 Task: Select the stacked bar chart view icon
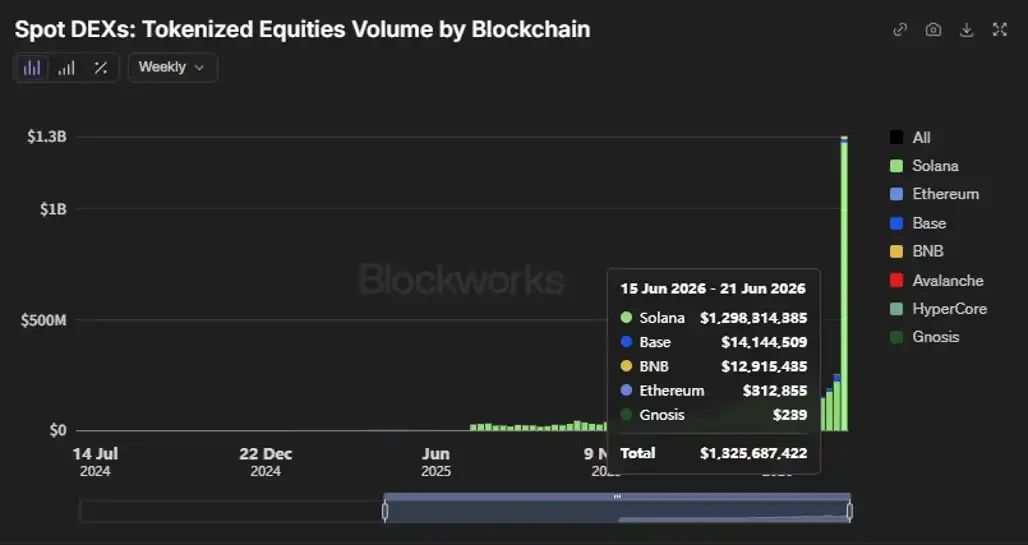point(31,68)
